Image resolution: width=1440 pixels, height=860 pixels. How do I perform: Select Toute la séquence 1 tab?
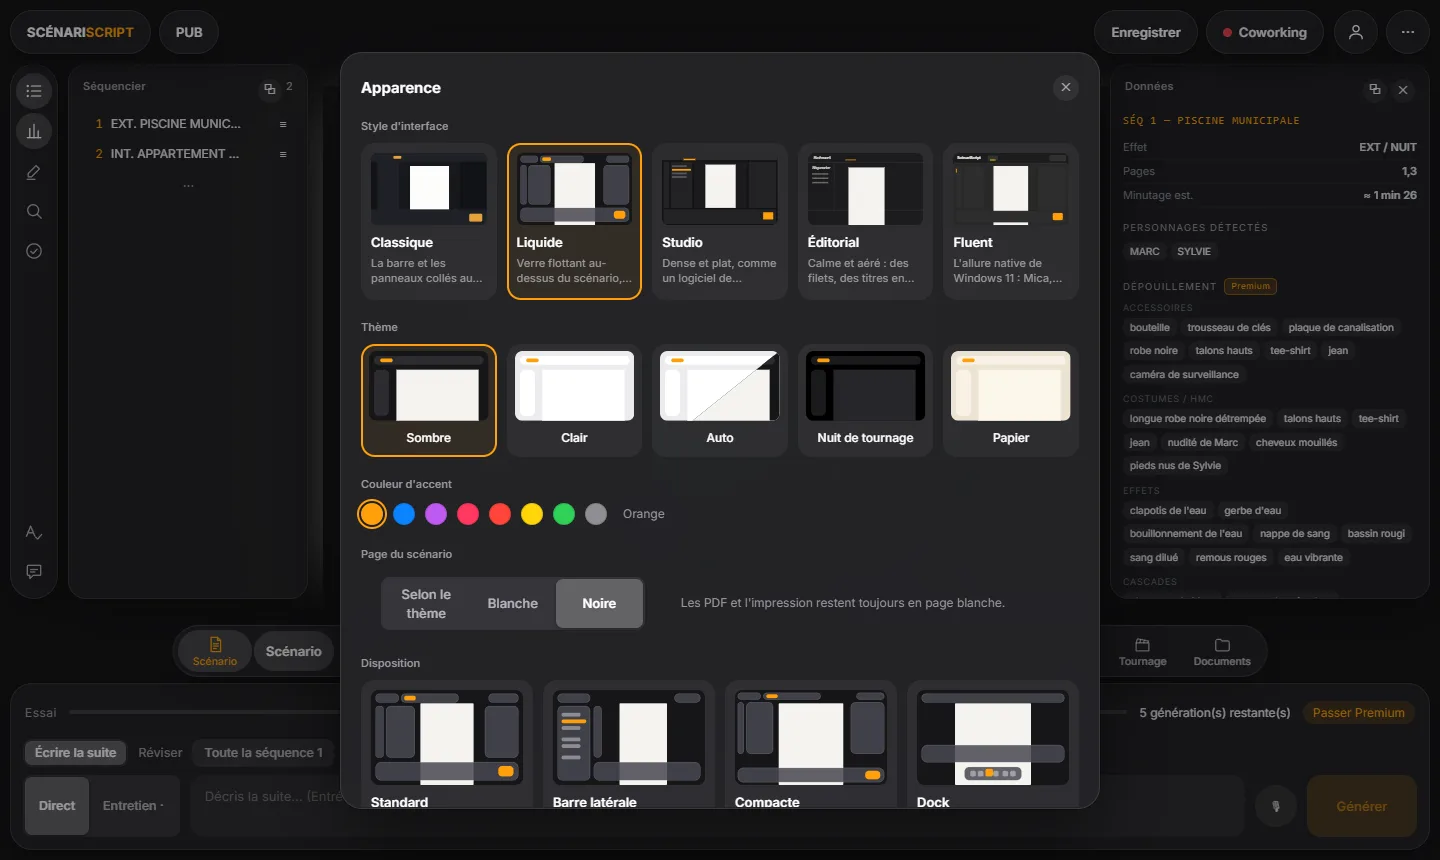click(264, 753)
